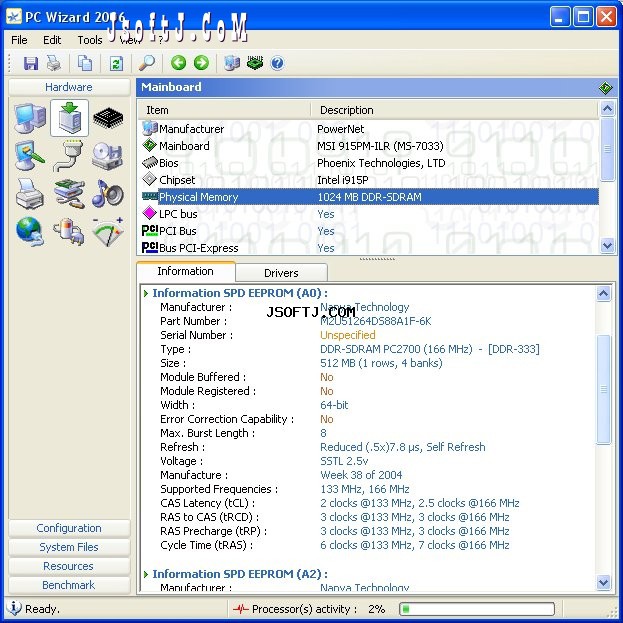
Task: Select the Multimedia speaker icon
Action: tap(107, 194)
